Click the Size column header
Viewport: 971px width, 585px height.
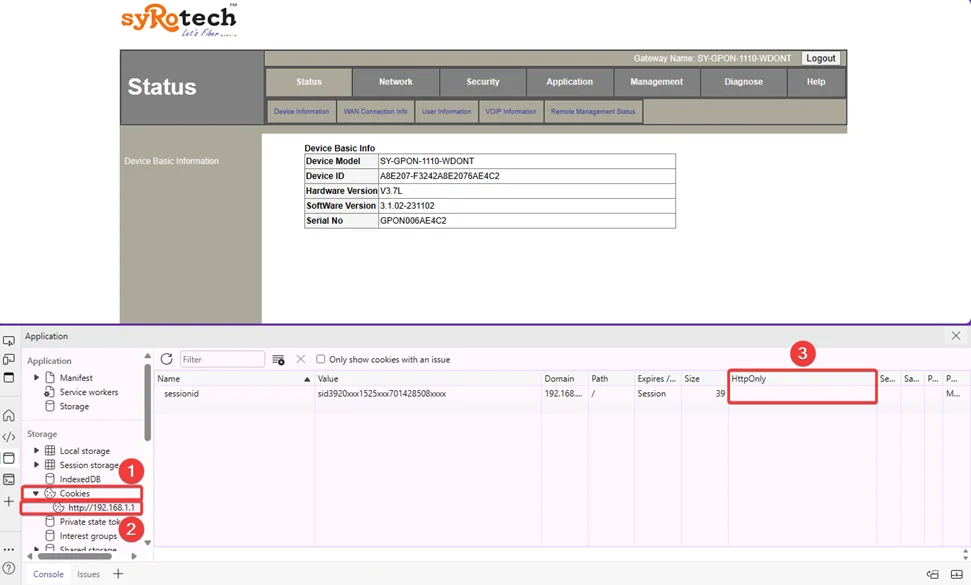704,378
